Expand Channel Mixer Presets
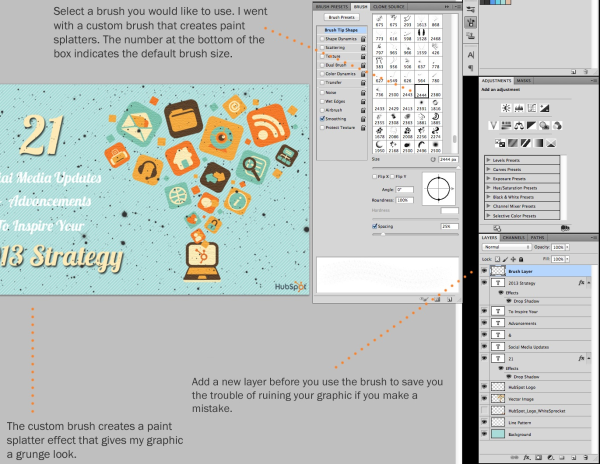The width and height of the screenshot is (600, 464). (489, 206)
